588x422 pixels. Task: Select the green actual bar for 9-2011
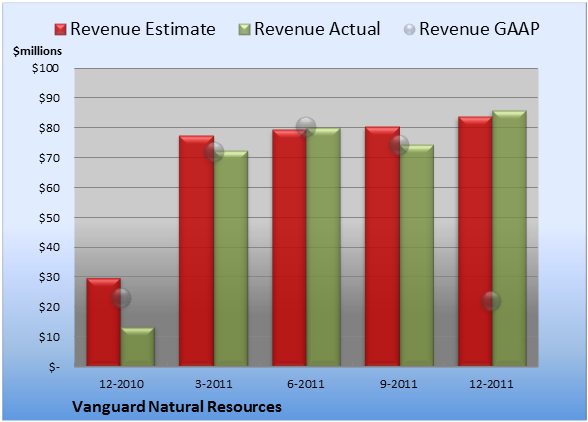416,255
